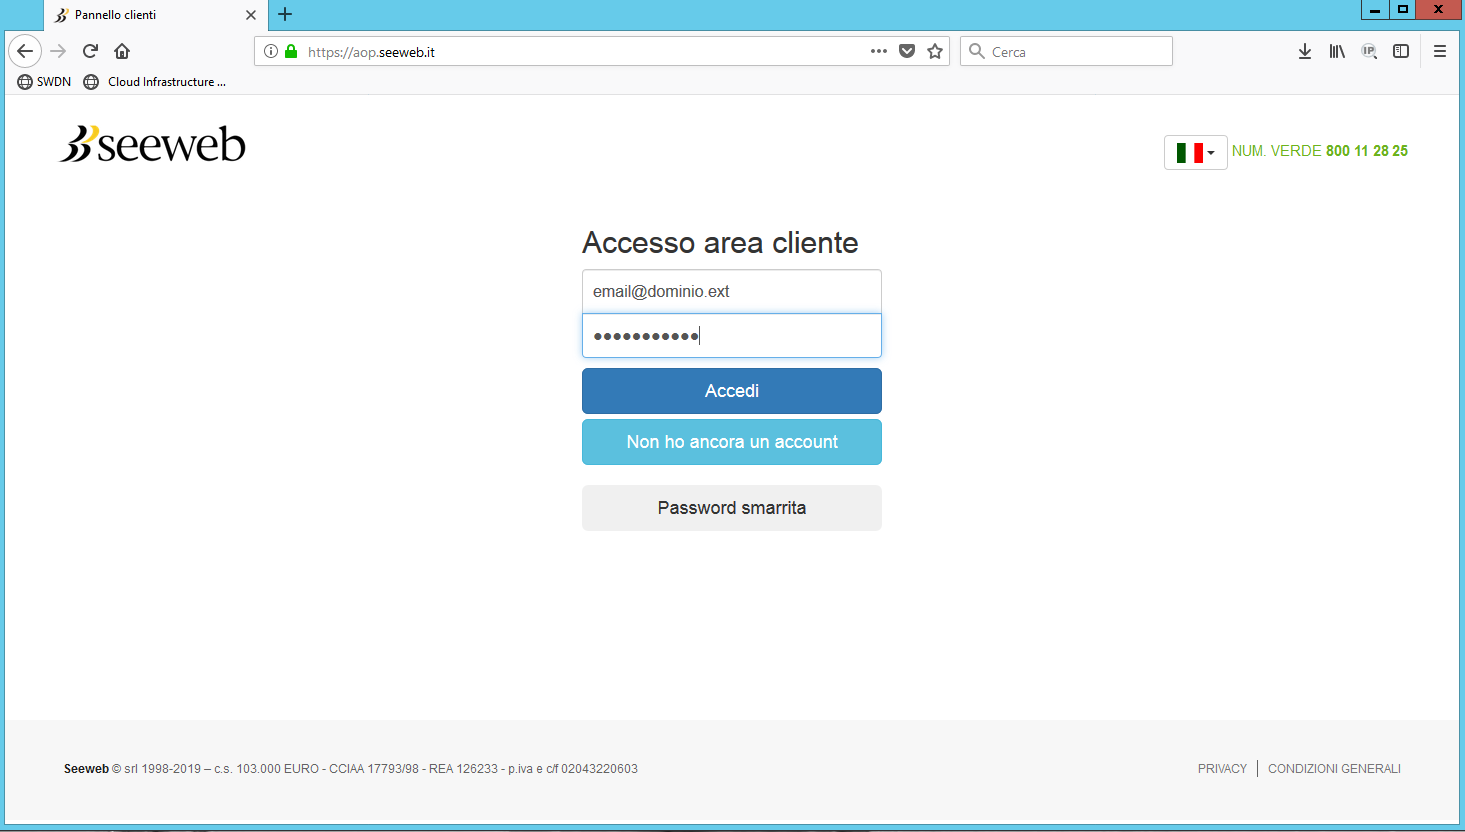Toggle the browser sidebar

click(1401, 51)
